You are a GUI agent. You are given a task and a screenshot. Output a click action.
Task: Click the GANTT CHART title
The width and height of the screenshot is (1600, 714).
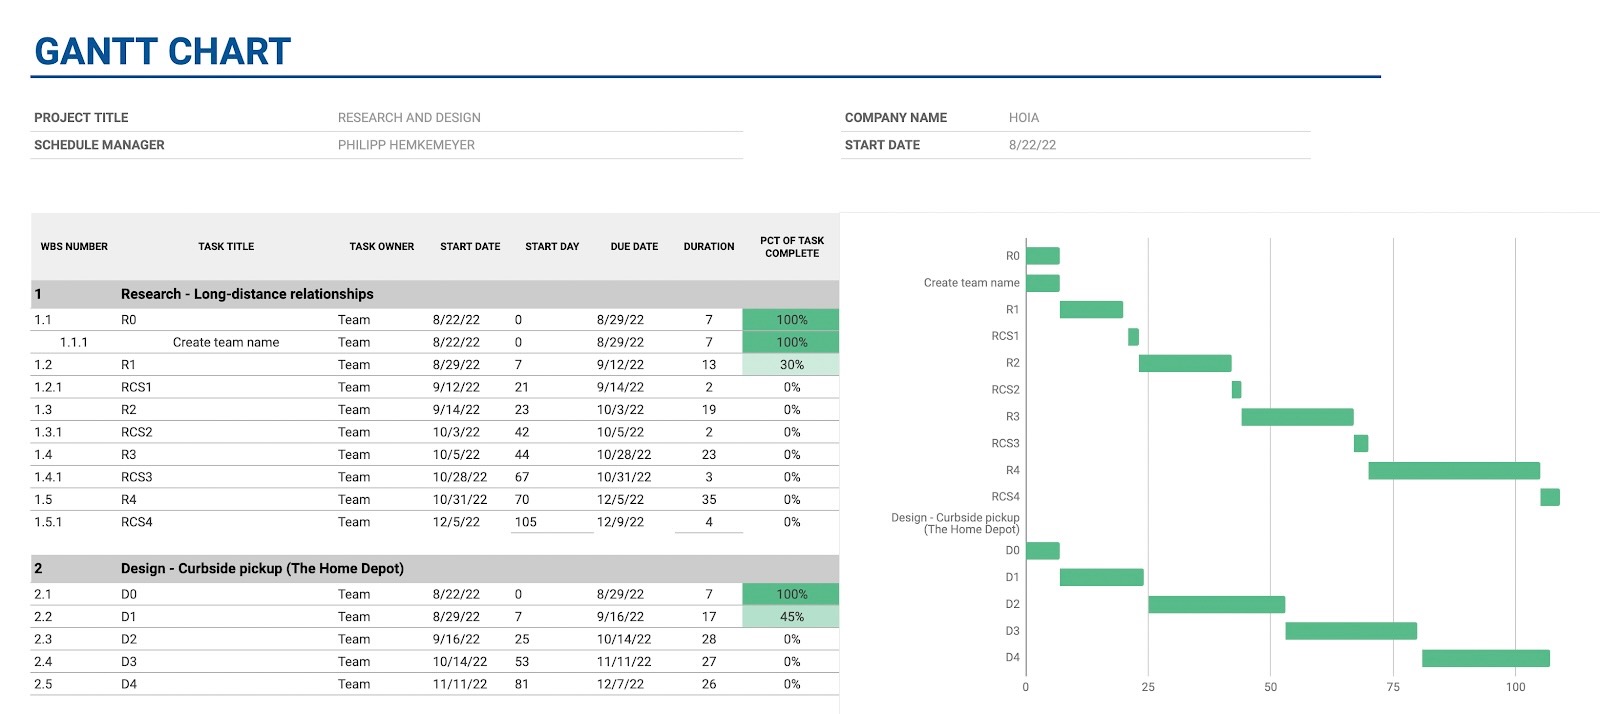point(162,51)
